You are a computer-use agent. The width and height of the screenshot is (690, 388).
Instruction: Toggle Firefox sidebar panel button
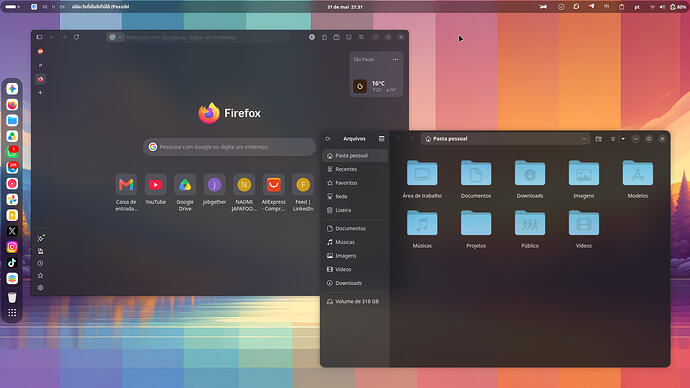(x=39, y=37)
